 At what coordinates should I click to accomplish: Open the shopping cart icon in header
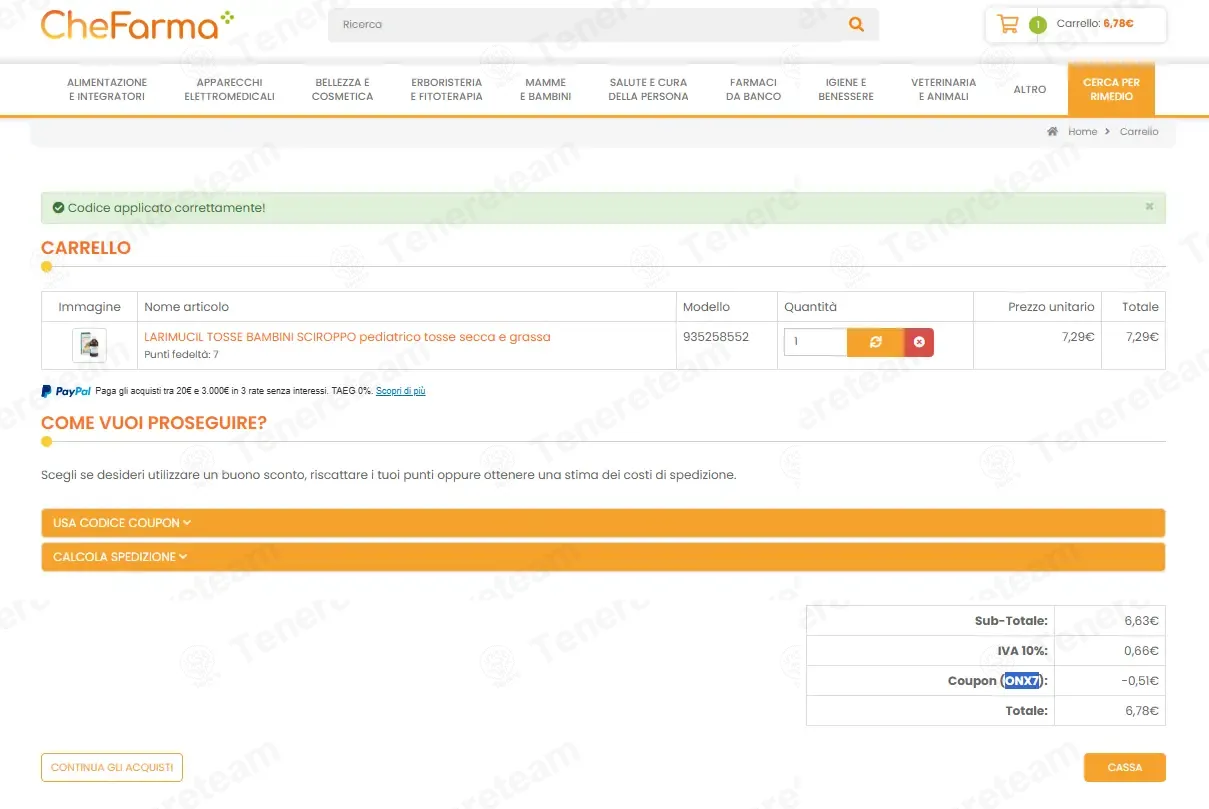point(1008,24)
